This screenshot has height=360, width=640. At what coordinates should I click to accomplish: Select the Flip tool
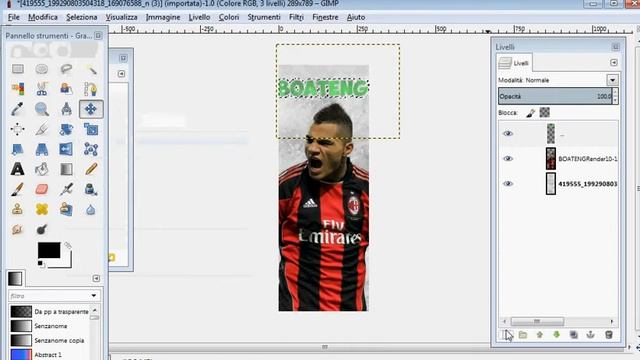click(66, 149)
